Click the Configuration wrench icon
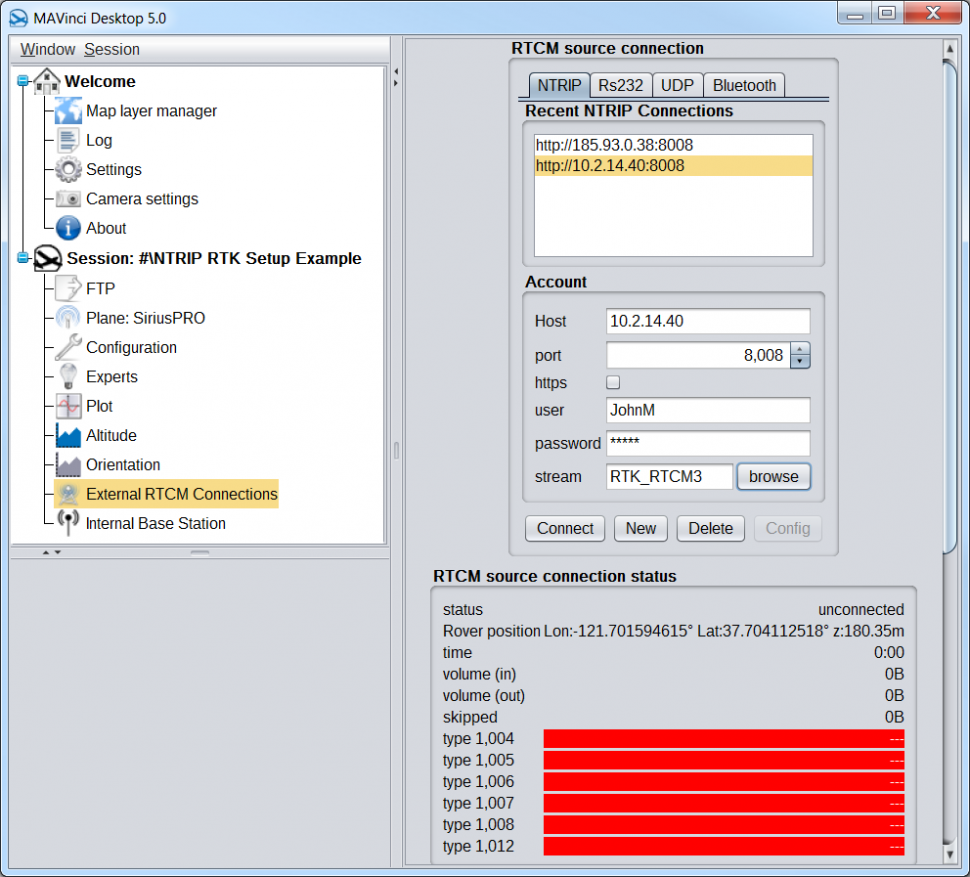 pos(68,347)
